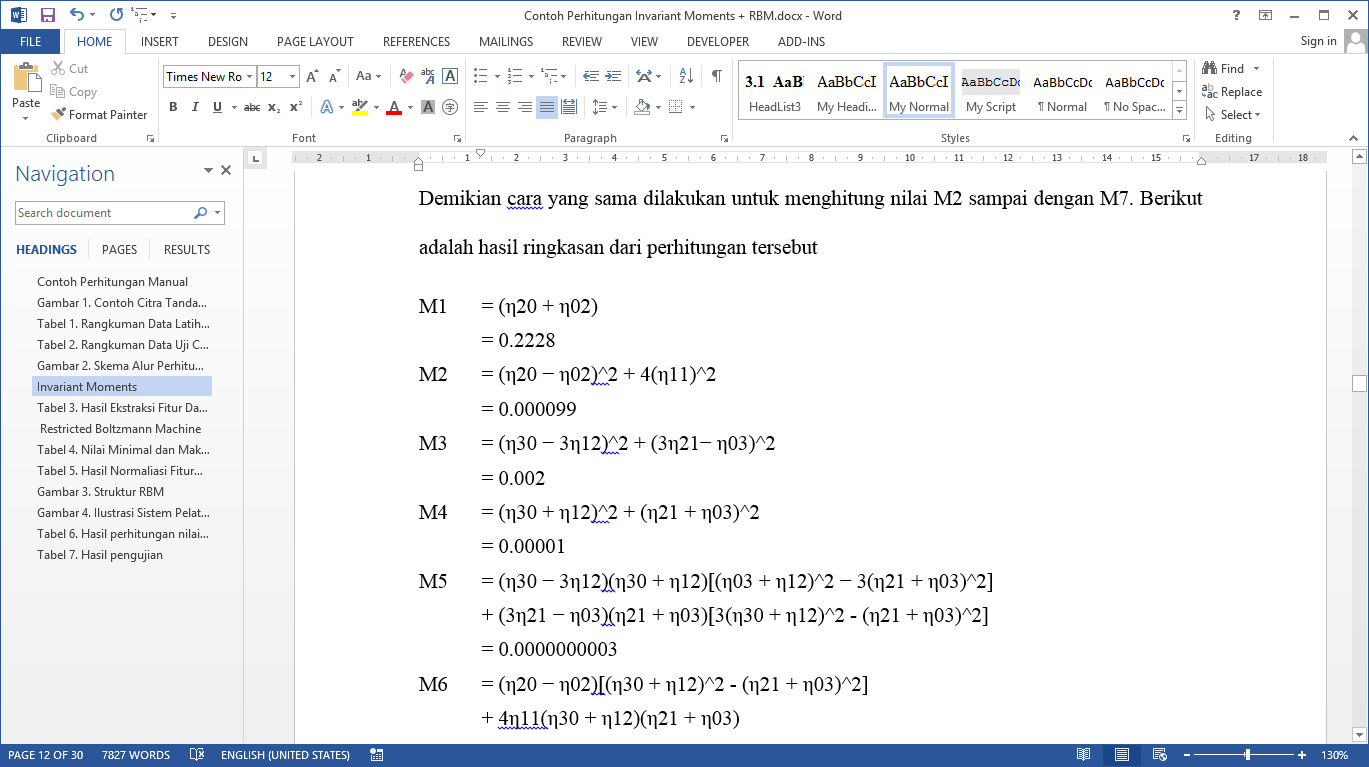This screenshot has width=1369, height=767.
Task: Click the Save icon in Quick Access Toolbar
Action: coord(47,15)
